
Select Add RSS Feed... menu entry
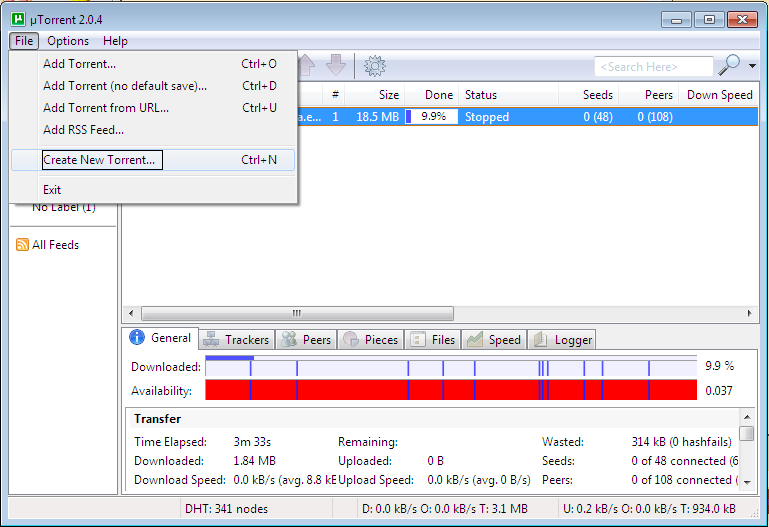[153, 130]
